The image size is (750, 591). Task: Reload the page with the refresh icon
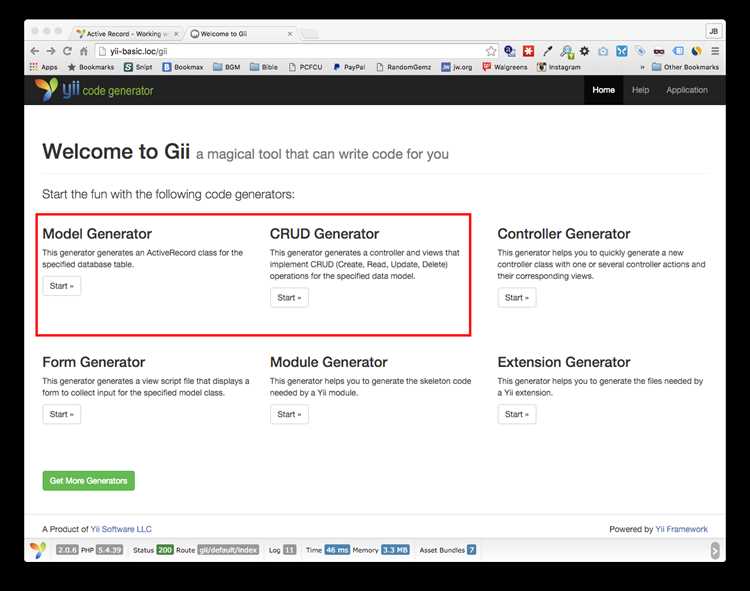67,51
